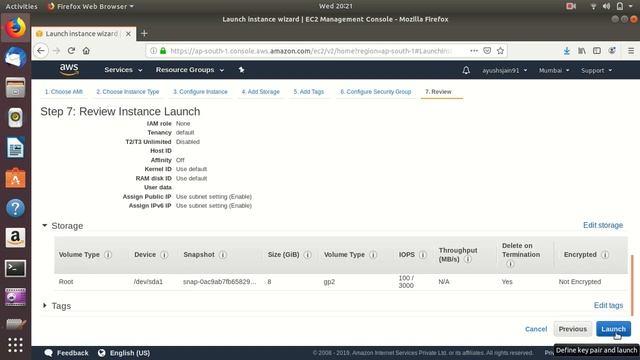Click the pin shortcuts icon in AWS navbar

241,70
